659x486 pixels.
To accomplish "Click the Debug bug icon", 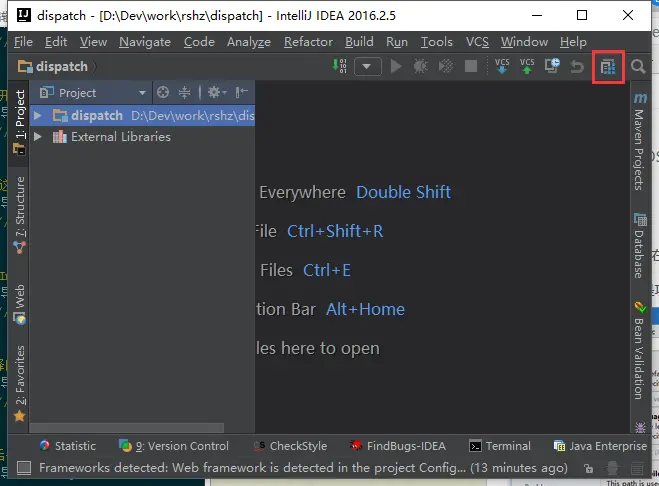I will tap(420, 66).
